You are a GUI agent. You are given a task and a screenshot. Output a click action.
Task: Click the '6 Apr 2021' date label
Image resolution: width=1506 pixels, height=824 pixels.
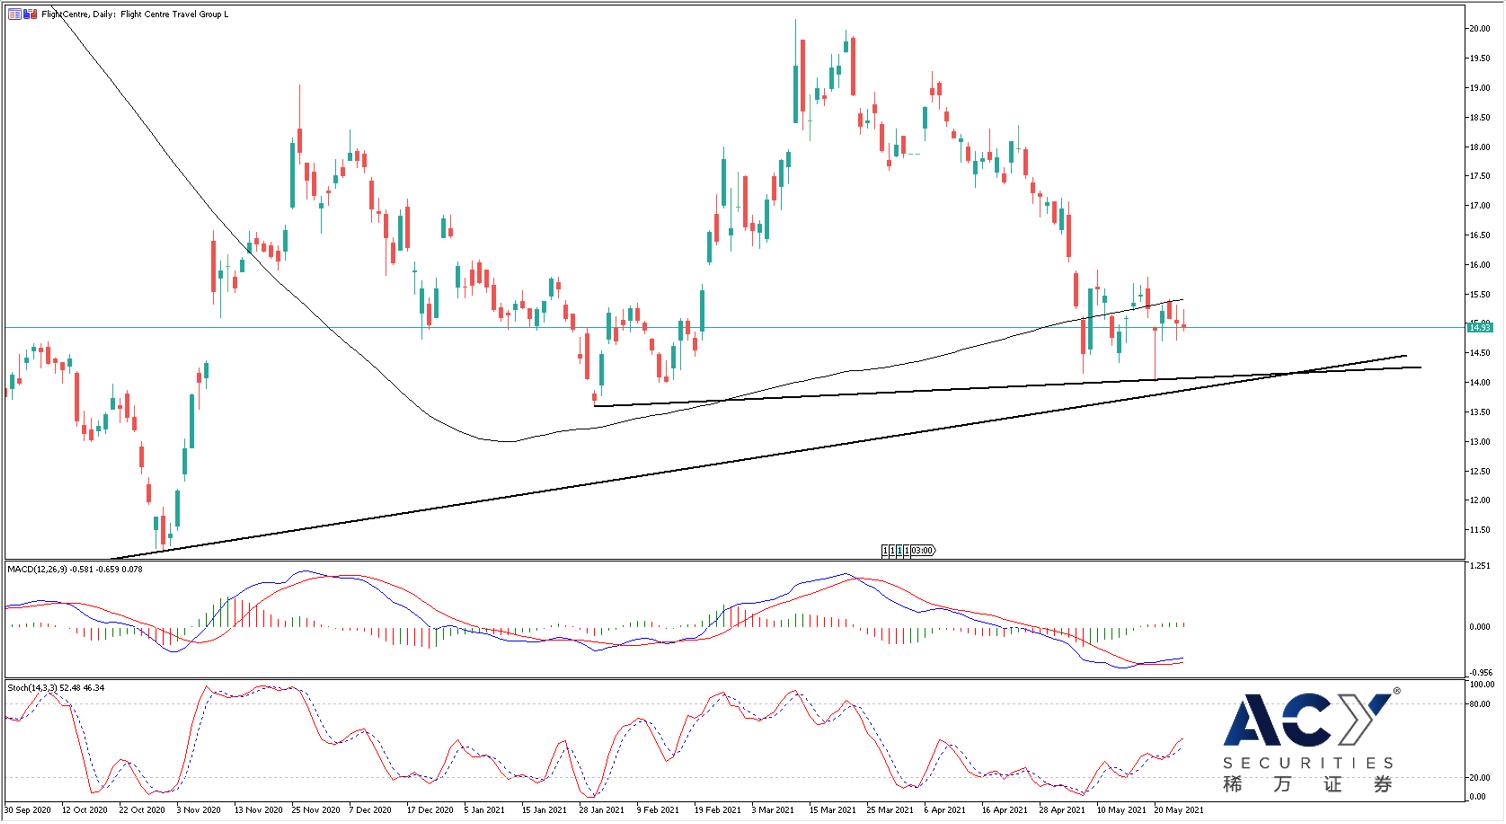945,811
